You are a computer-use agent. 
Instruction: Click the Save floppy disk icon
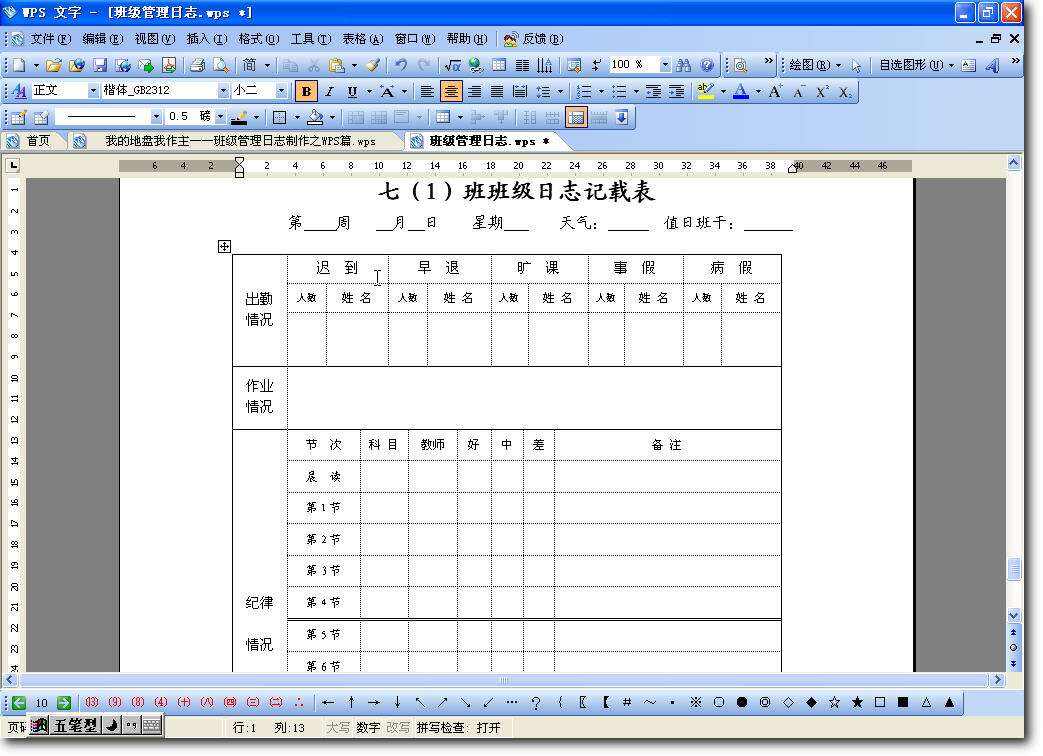pyautogui.click(x=100, y=65)
